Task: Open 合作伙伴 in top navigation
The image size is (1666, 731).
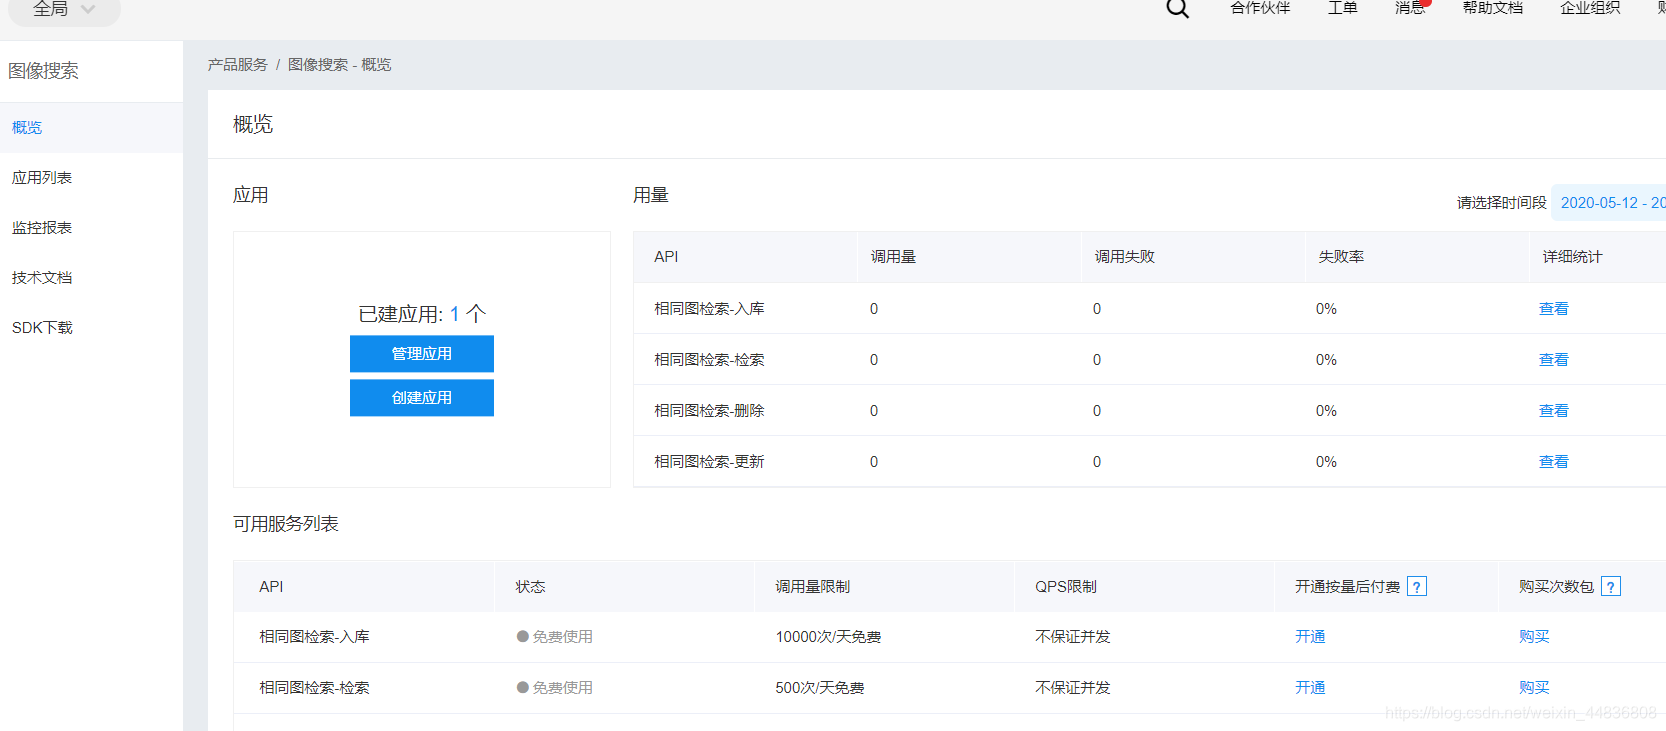Action: (1260, 8)
